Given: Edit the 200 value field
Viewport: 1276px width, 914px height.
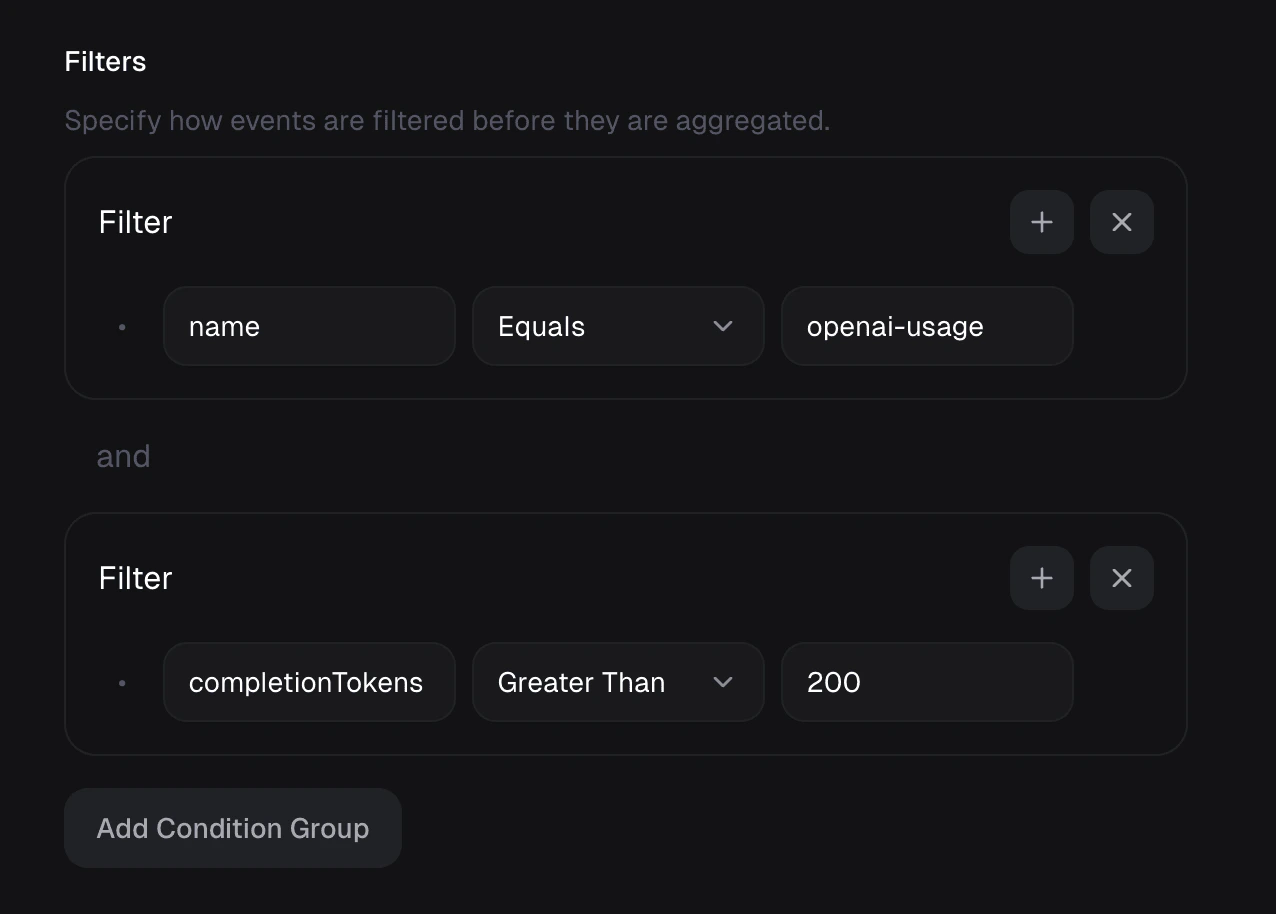Looking at the screenshot, I should click(926, 682).
